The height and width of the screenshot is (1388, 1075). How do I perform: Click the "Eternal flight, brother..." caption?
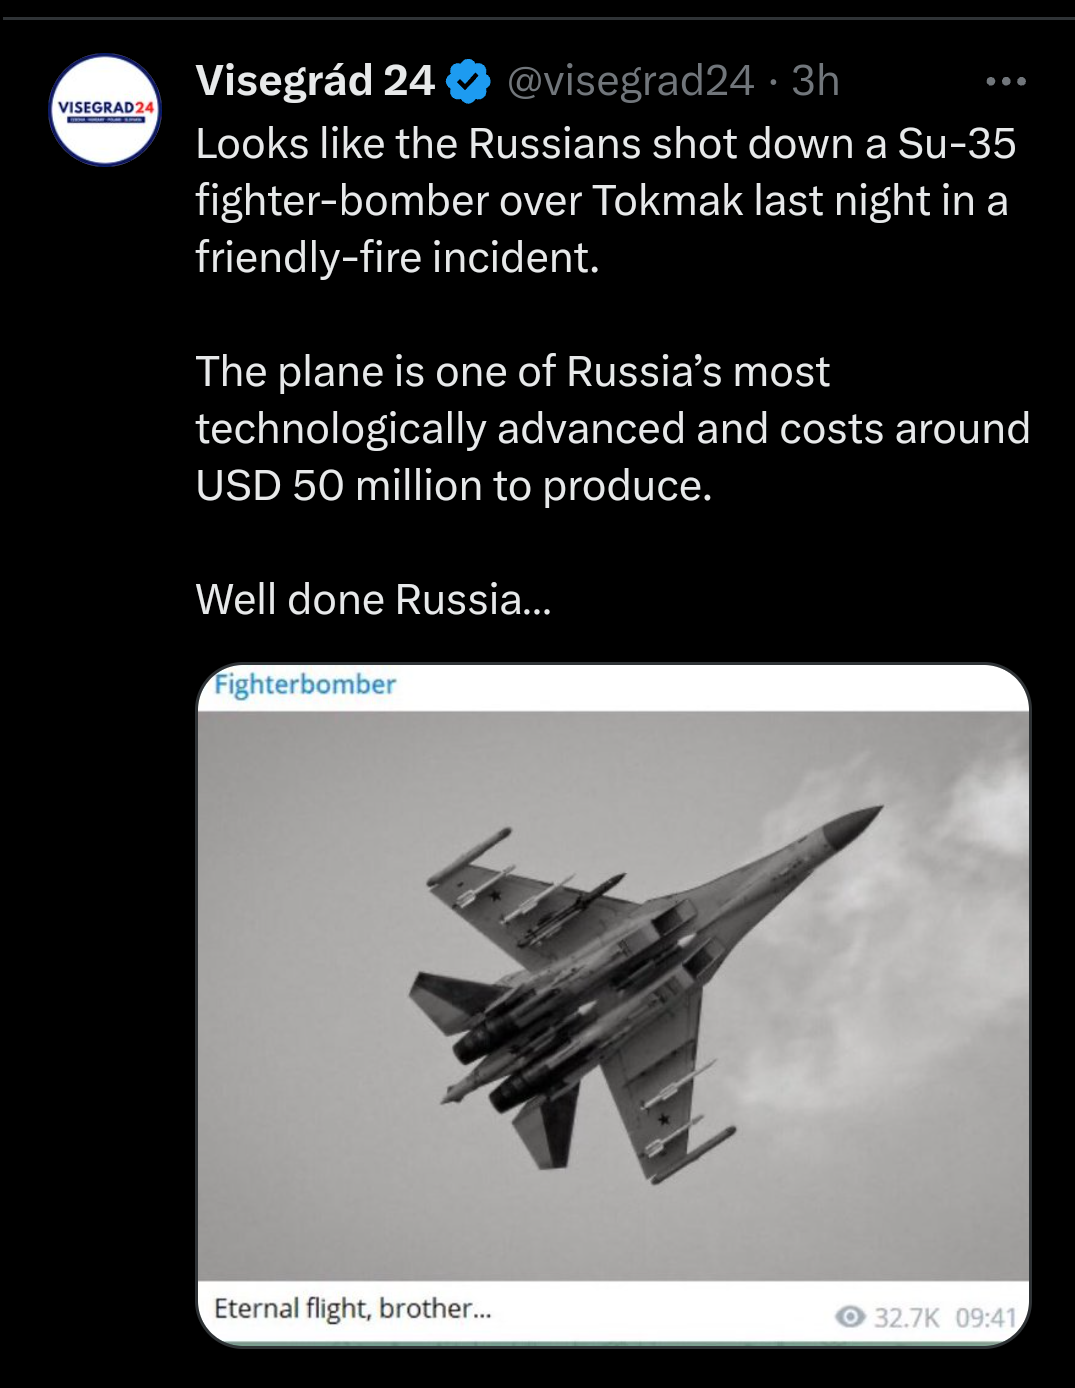click(353, 1308)
